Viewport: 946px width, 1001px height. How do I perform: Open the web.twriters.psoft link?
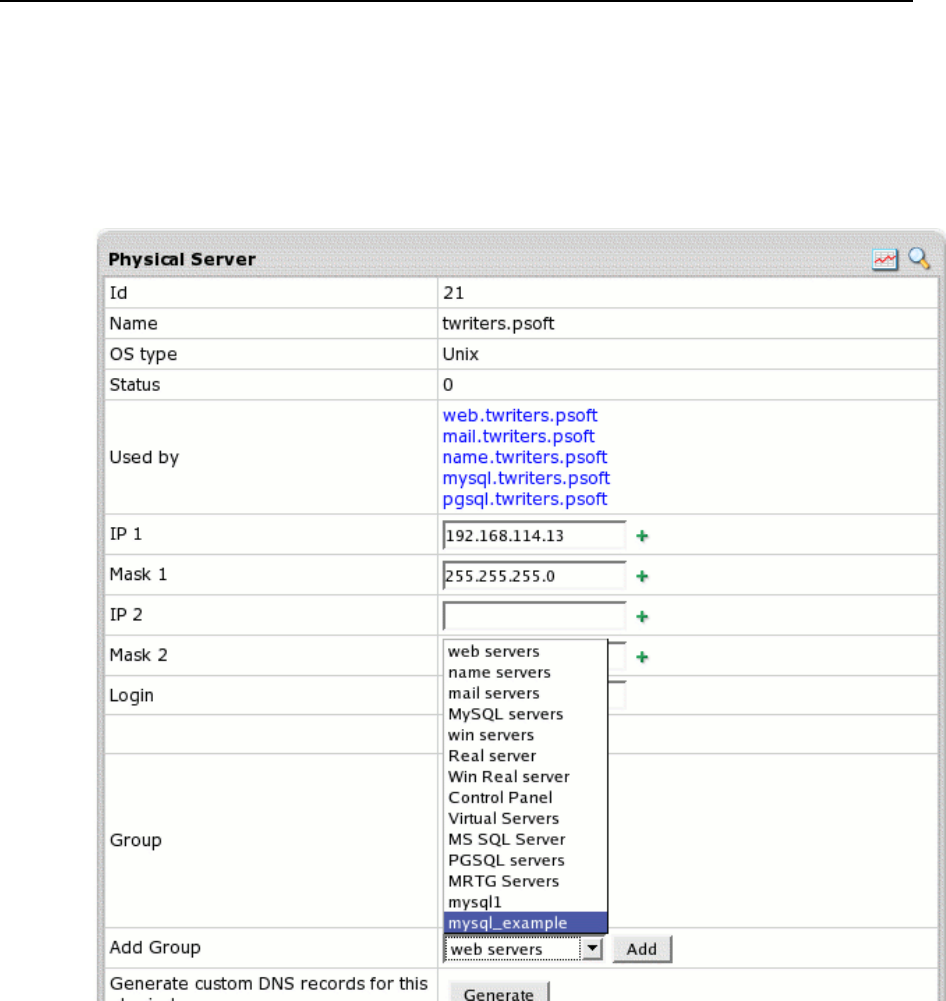pyautogui.click(x=520, y=416)
